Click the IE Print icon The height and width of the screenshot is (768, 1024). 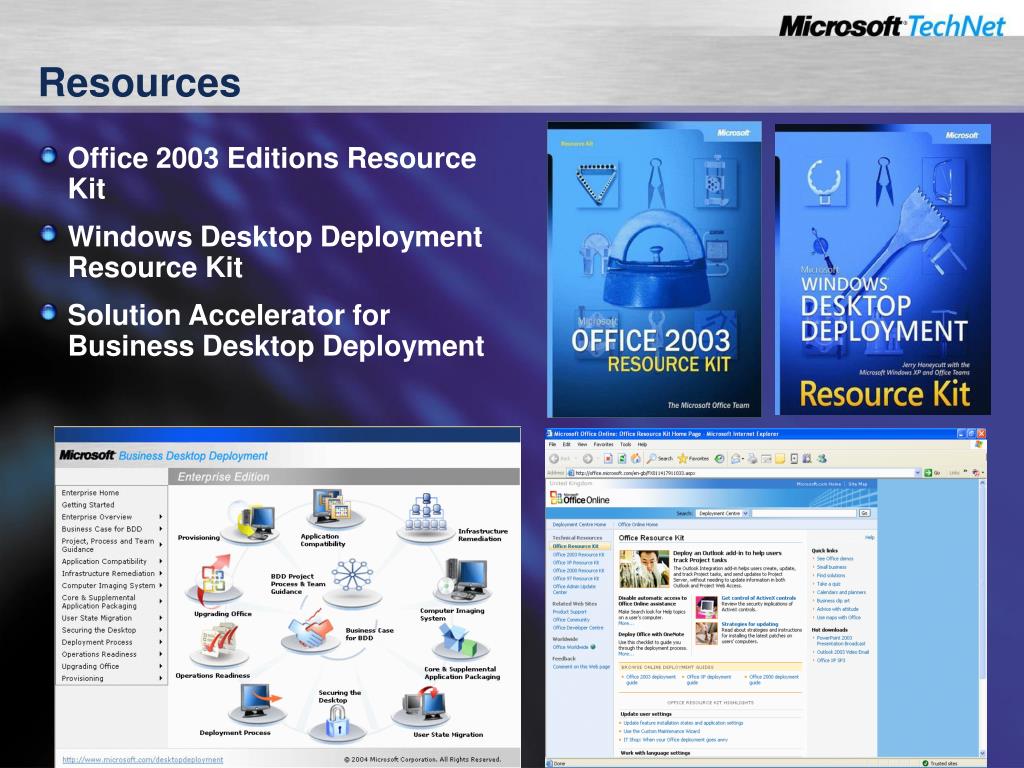click(752, 458)
